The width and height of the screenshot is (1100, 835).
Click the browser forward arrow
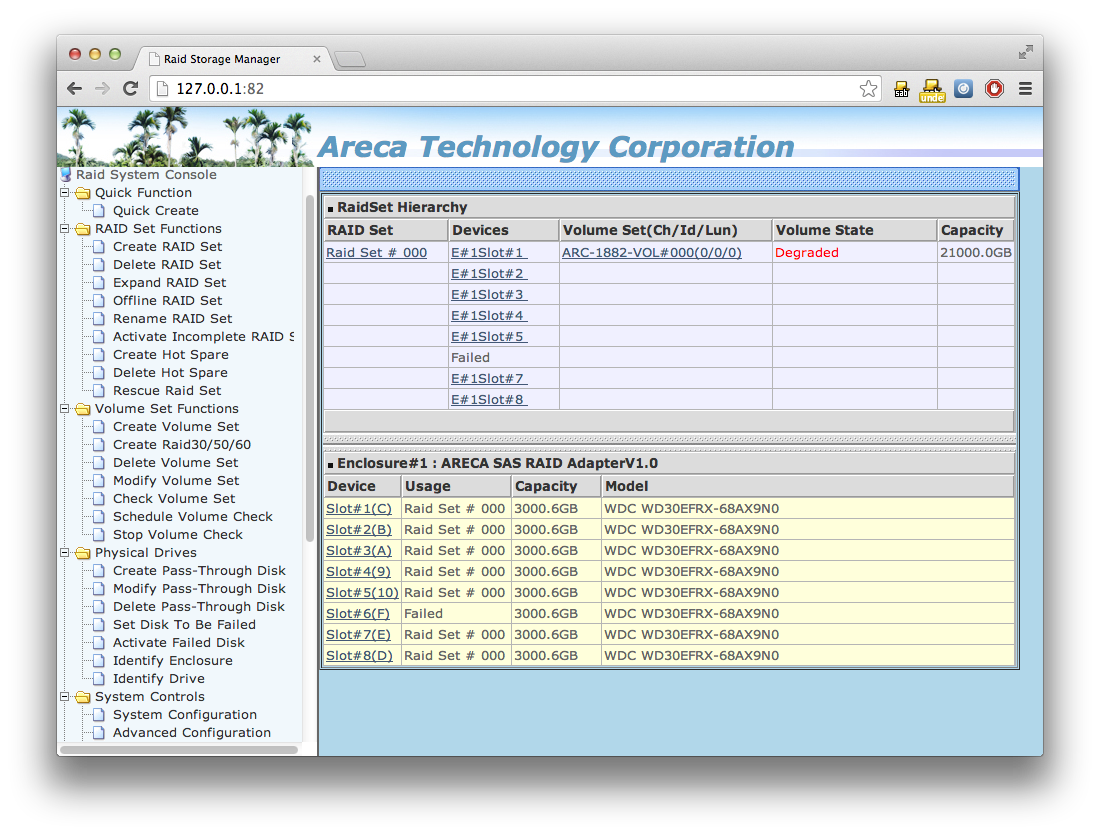102,88
